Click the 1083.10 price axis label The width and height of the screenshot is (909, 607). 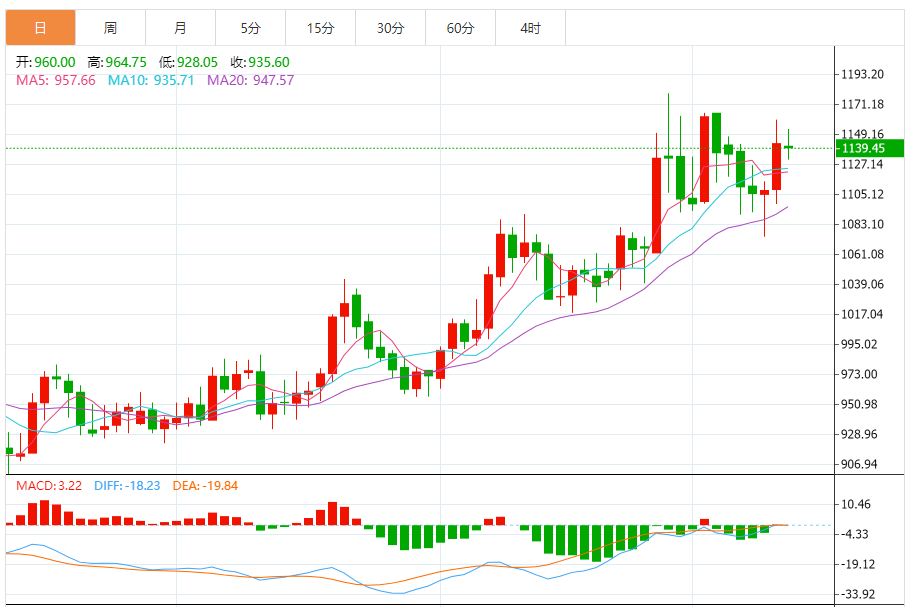coord(863,224)
